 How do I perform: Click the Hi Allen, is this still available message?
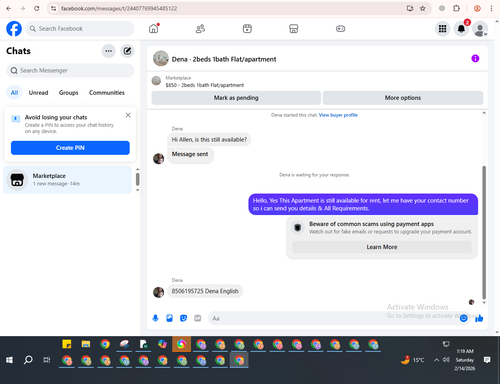point(209,139)
